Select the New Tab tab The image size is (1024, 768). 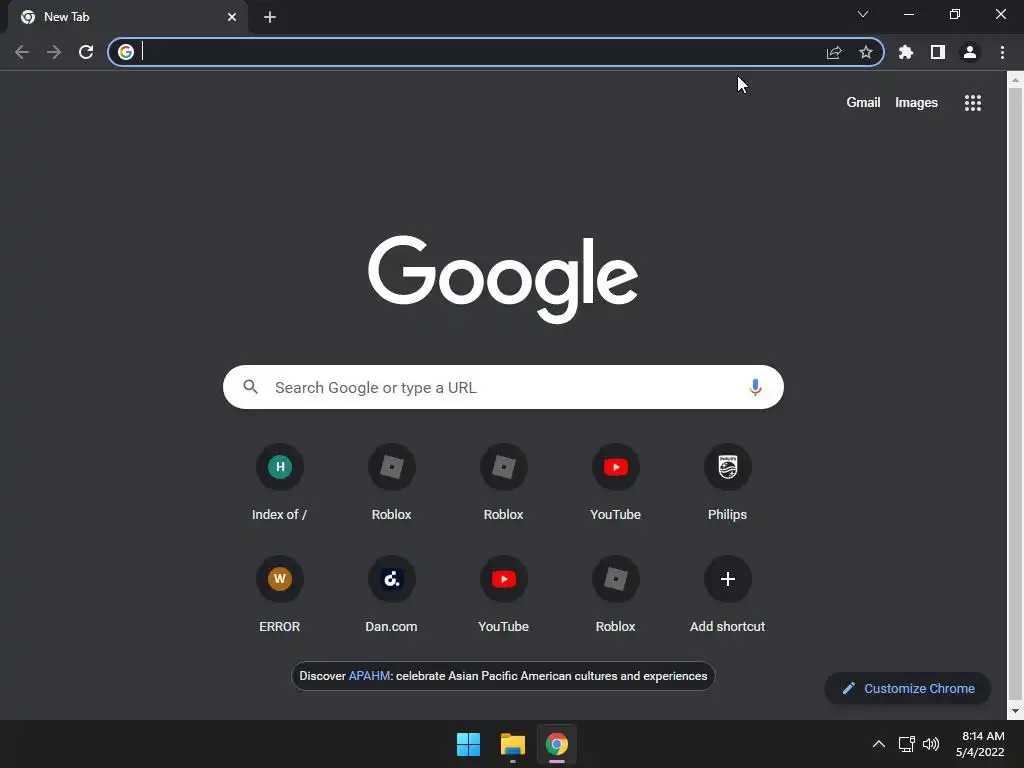(127, 17)
